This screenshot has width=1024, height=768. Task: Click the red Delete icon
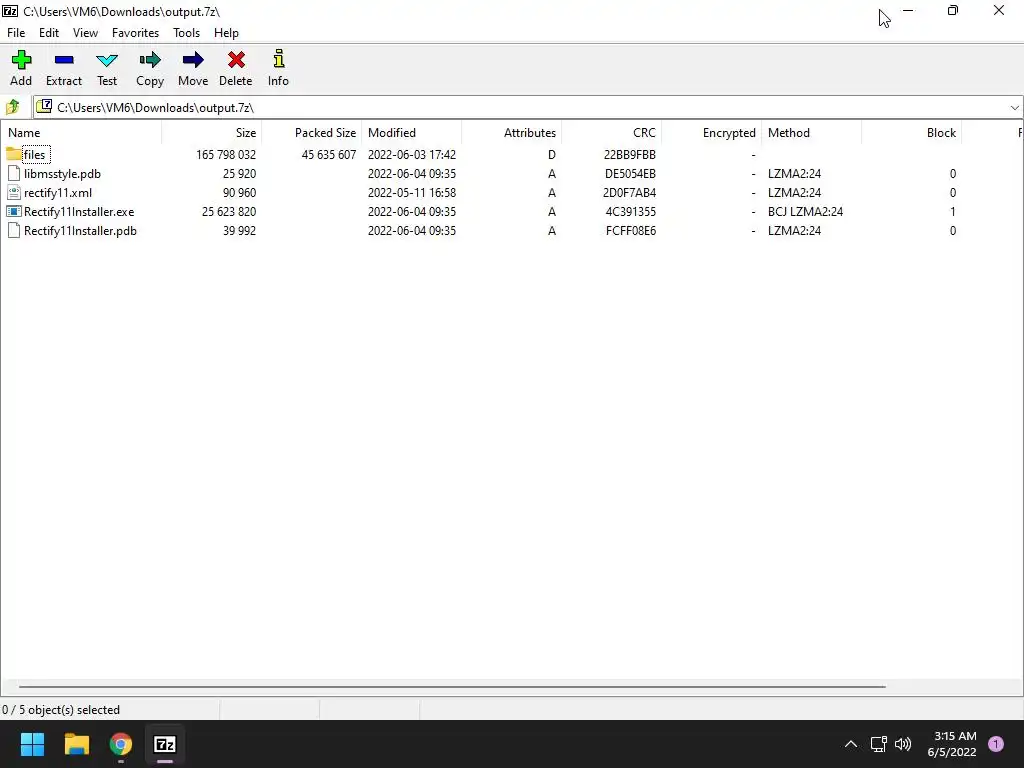[x=236, y=60]
